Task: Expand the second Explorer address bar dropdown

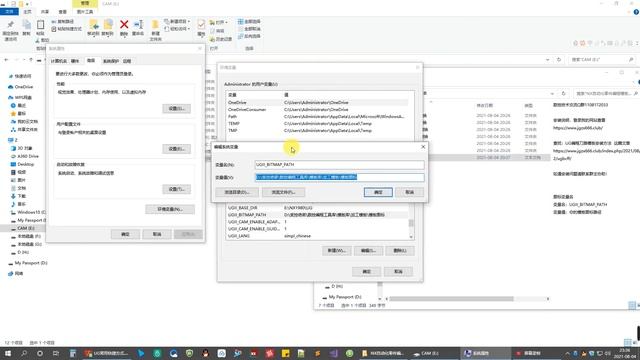Action: pos(552,93)
